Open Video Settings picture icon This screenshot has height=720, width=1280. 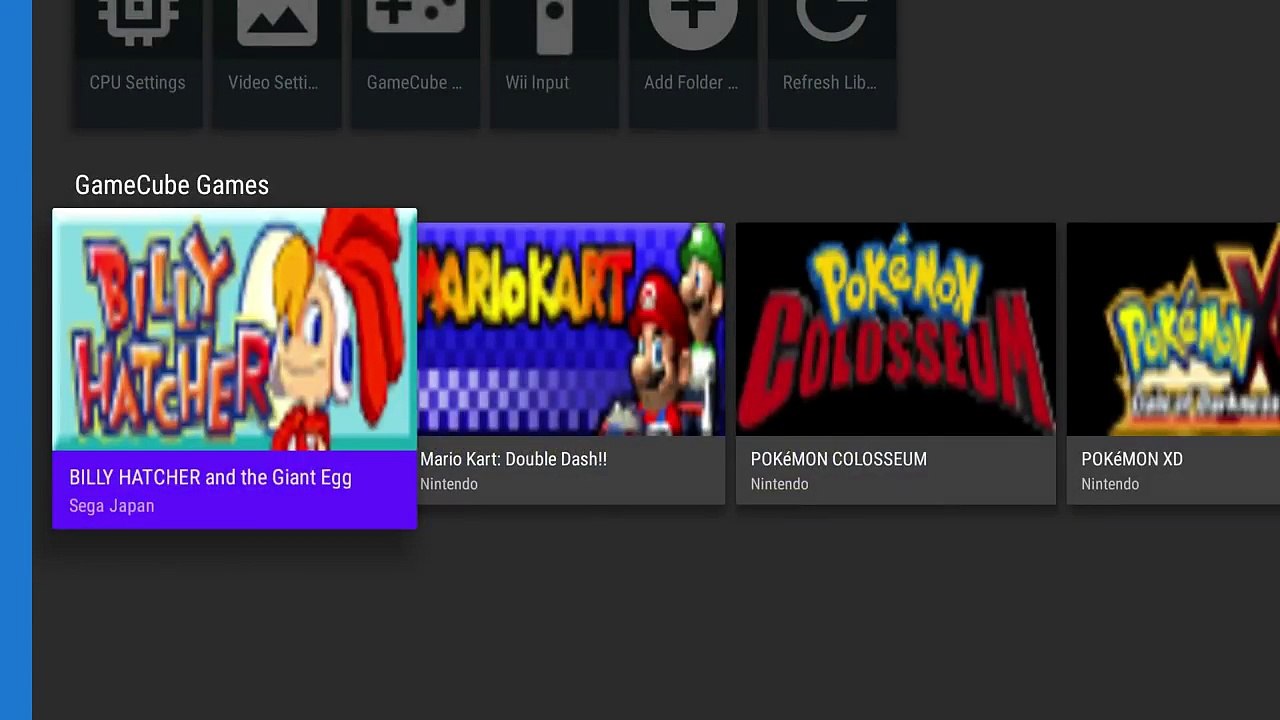pos(276,22)
